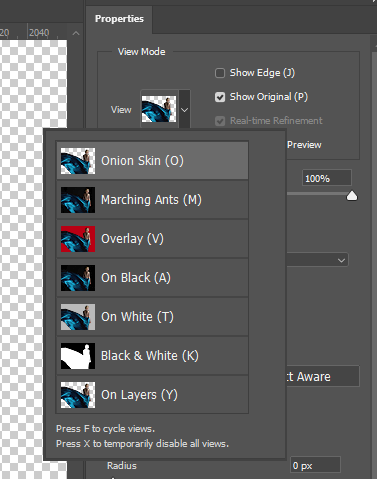Screen dimensions: 377x479
Task: Switch to On Black (A) view
Action: (x=152, y=278)
